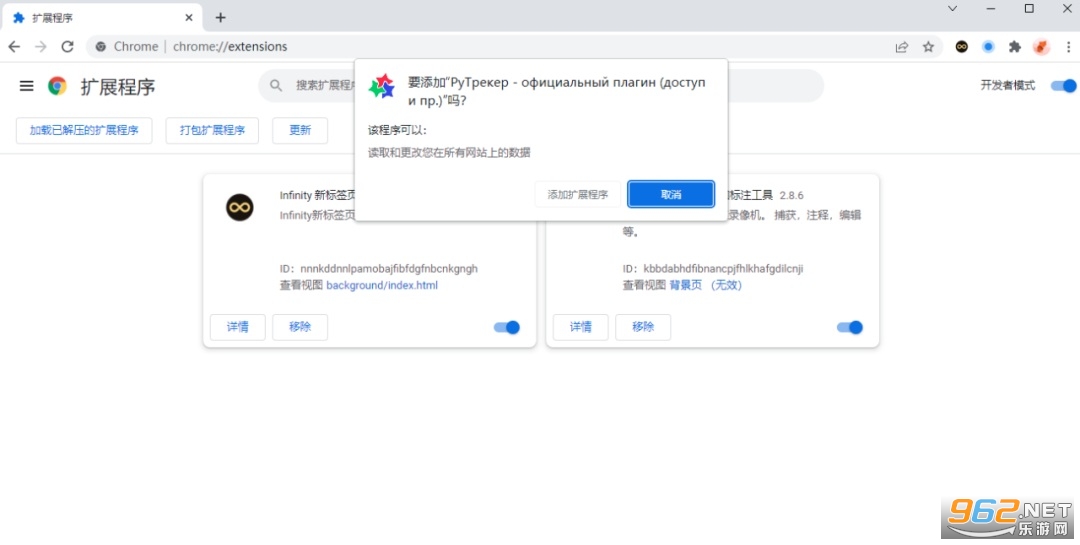The width and height of the screenshot is (1080, 545).
Task: Toggle off the Infinity extension switch
Action: point(507,327)
